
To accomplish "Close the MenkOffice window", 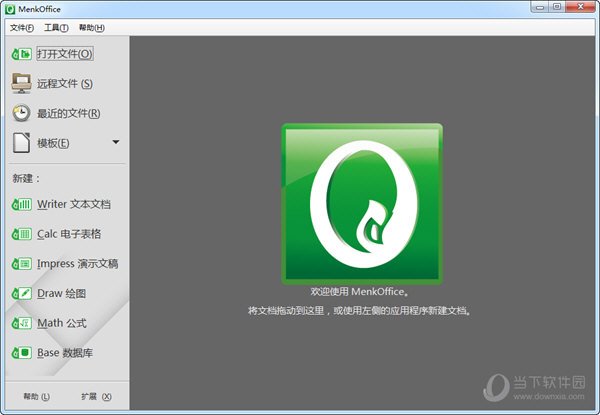I will pyautogui.click(x=580, y=7).
